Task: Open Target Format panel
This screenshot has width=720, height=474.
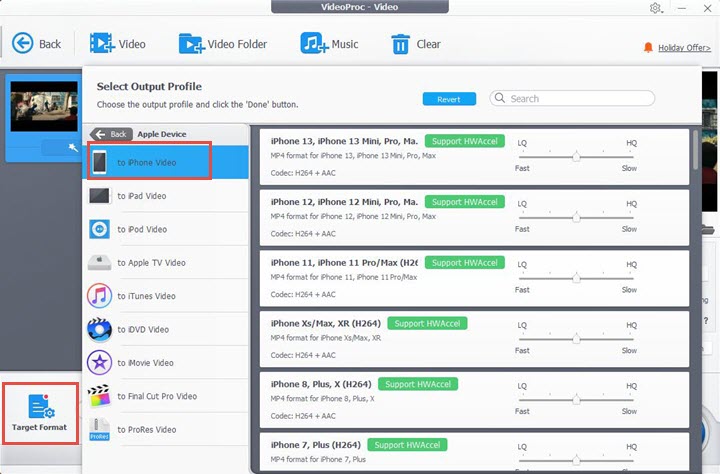Action: pos(40,413)
